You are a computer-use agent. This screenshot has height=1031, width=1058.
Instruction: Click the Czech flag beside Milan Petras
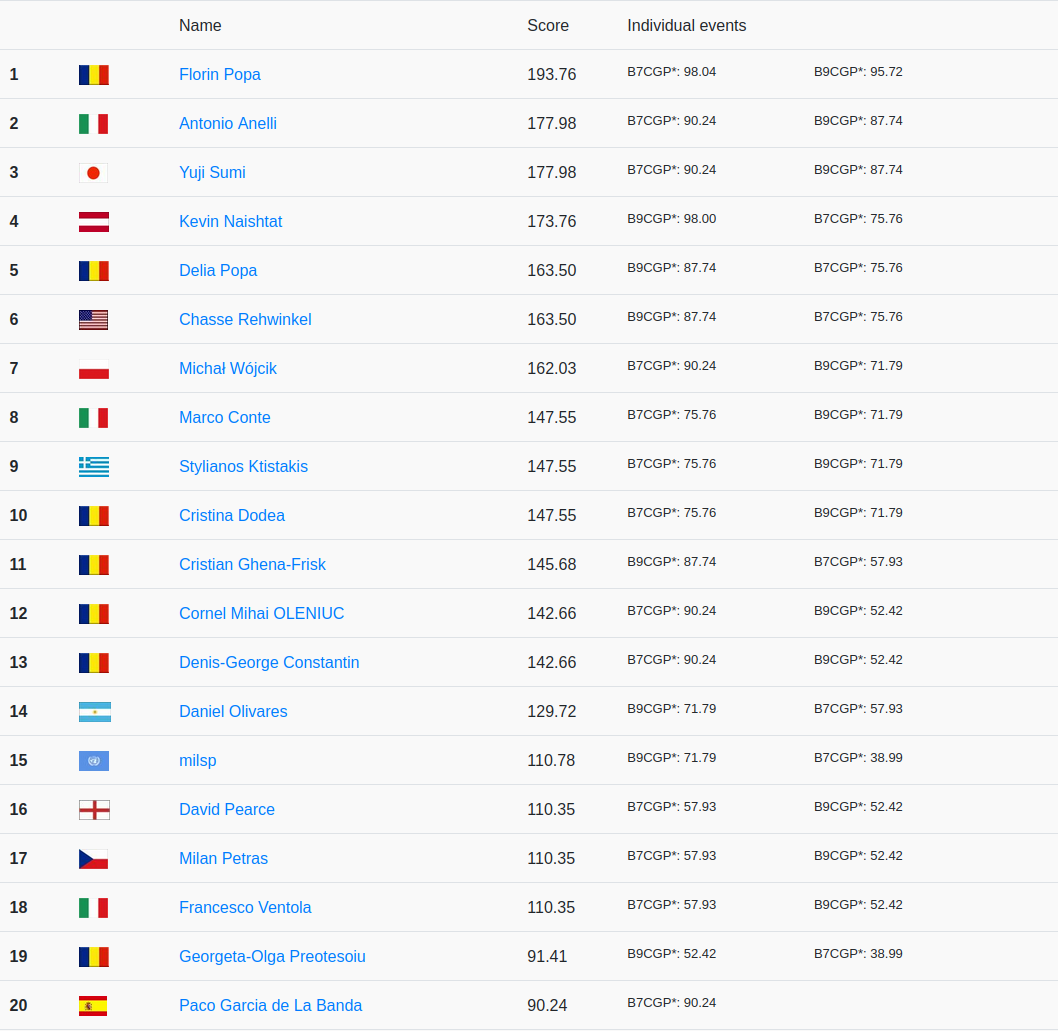click(x=93, y=859)
